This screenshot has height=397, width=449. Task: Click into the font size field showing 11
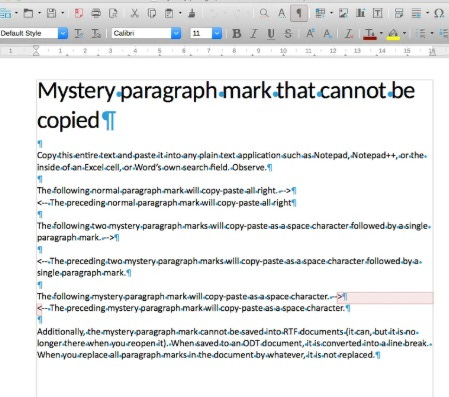pos(201,33)
